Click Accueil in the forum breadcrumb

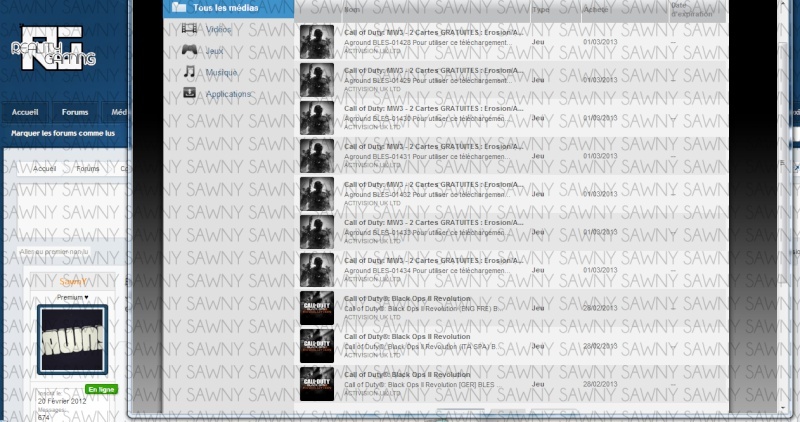tap(44, 168)
